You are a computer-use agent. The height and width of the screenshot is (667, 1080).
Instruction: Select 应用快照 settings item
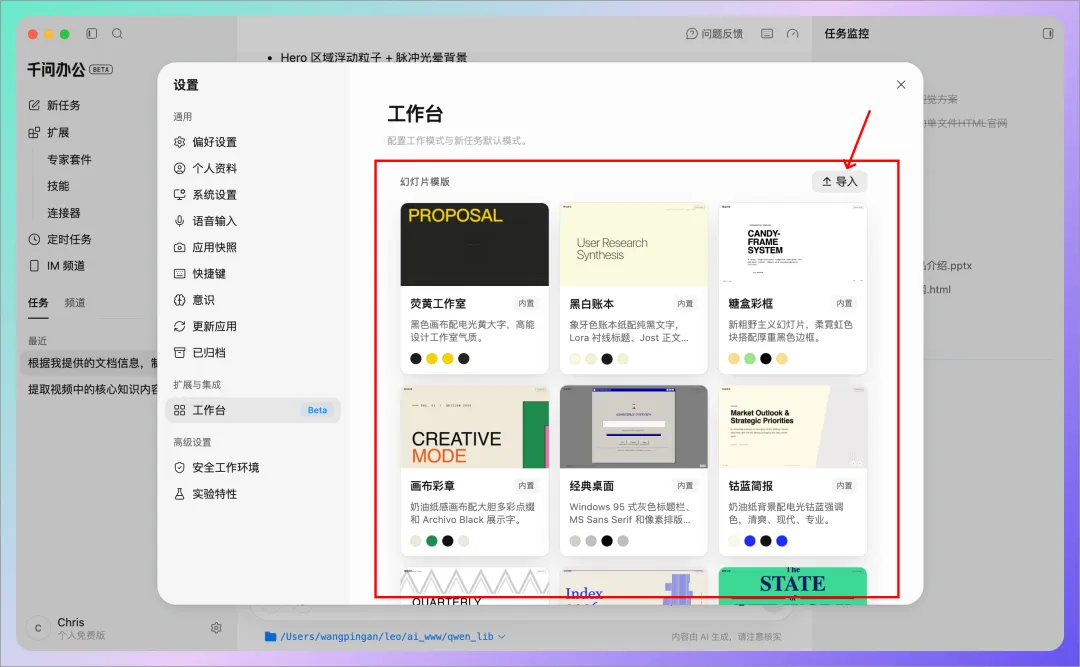pyautogui.click(x=255, y=247)
